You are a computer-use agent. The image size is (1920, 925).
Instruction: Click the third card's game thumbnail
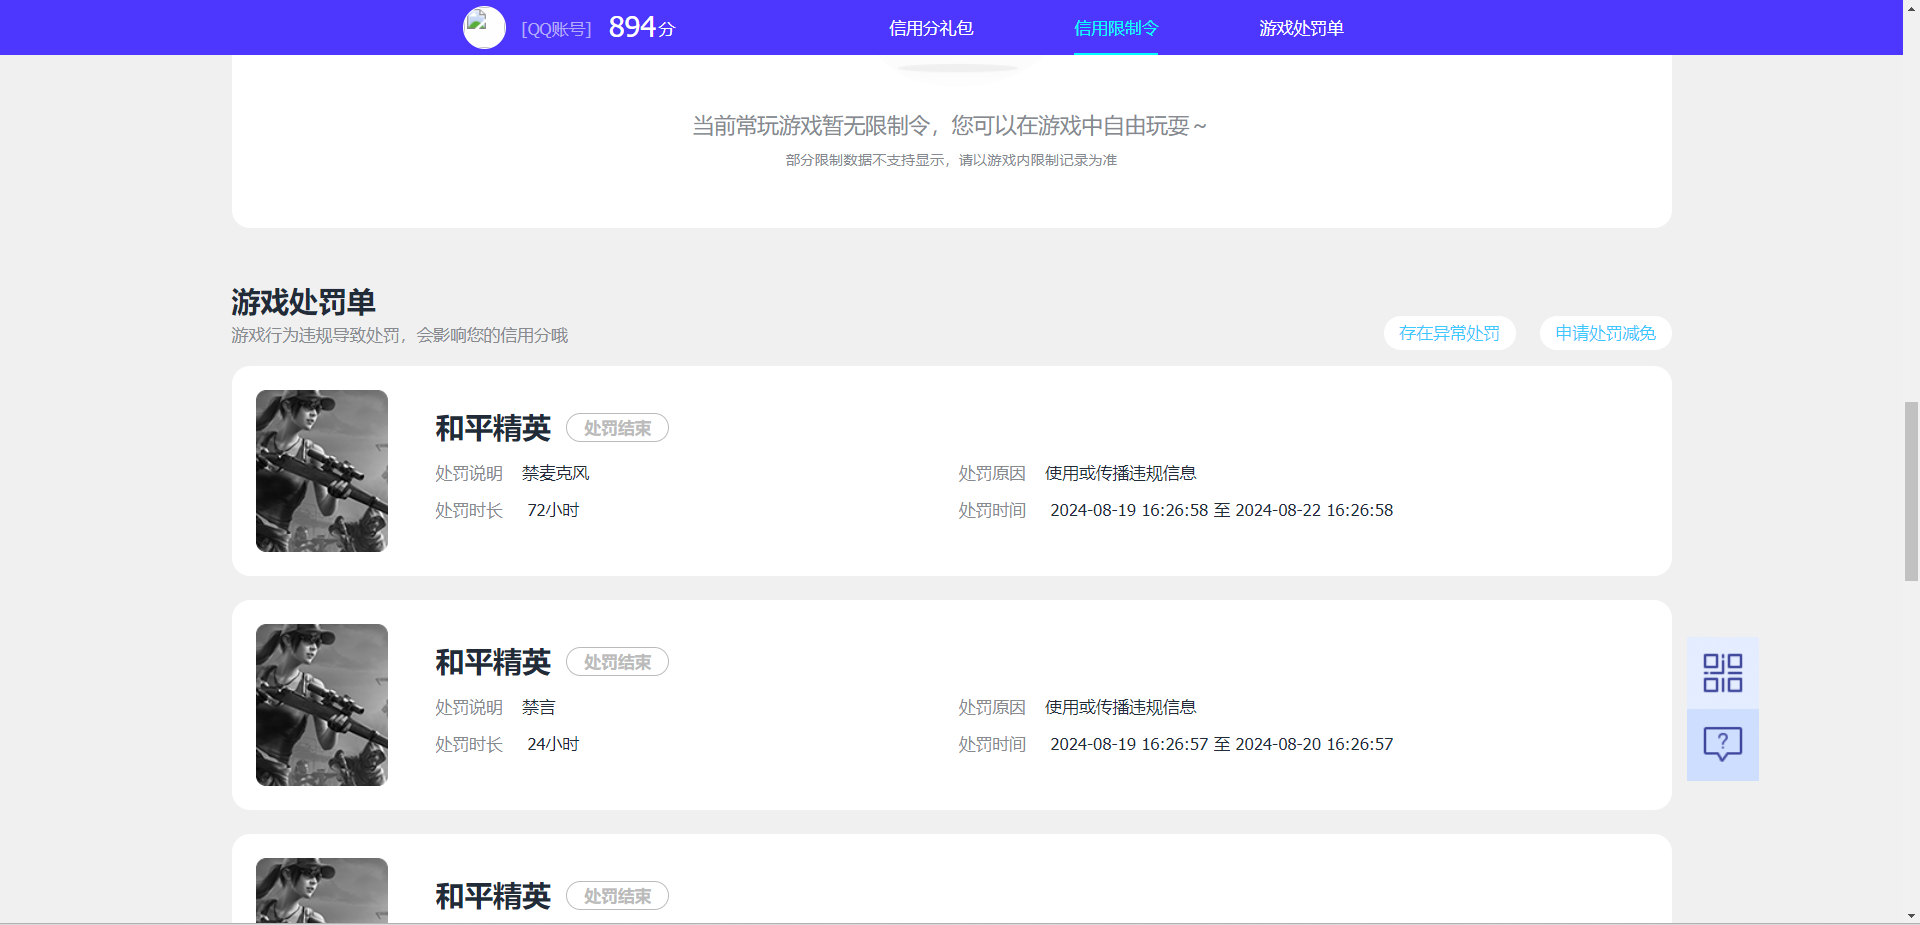[x=322, y=890]
